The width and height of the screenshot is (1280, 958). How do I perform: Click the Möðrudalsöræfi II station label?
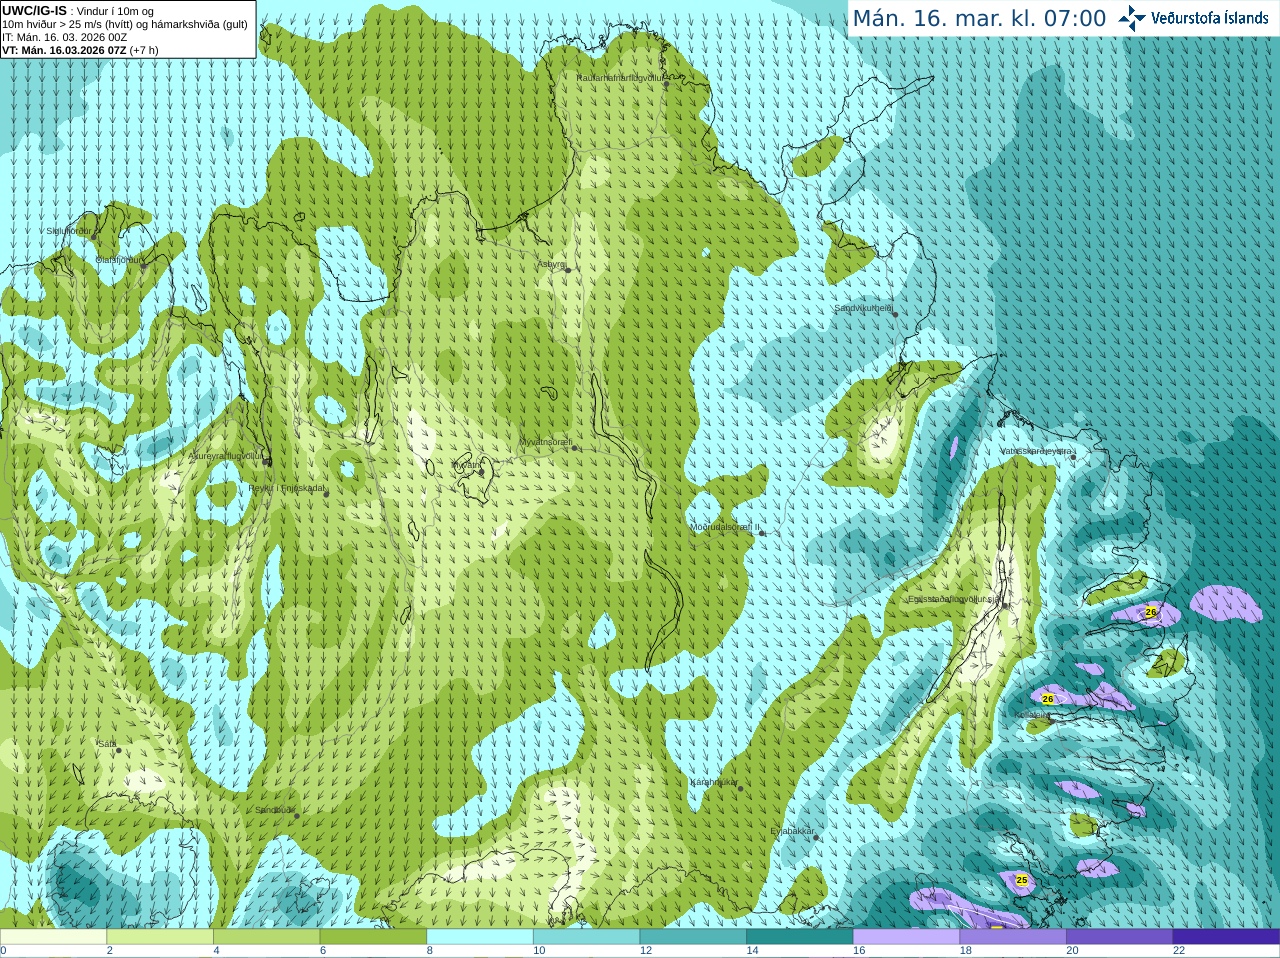(725, 526)
